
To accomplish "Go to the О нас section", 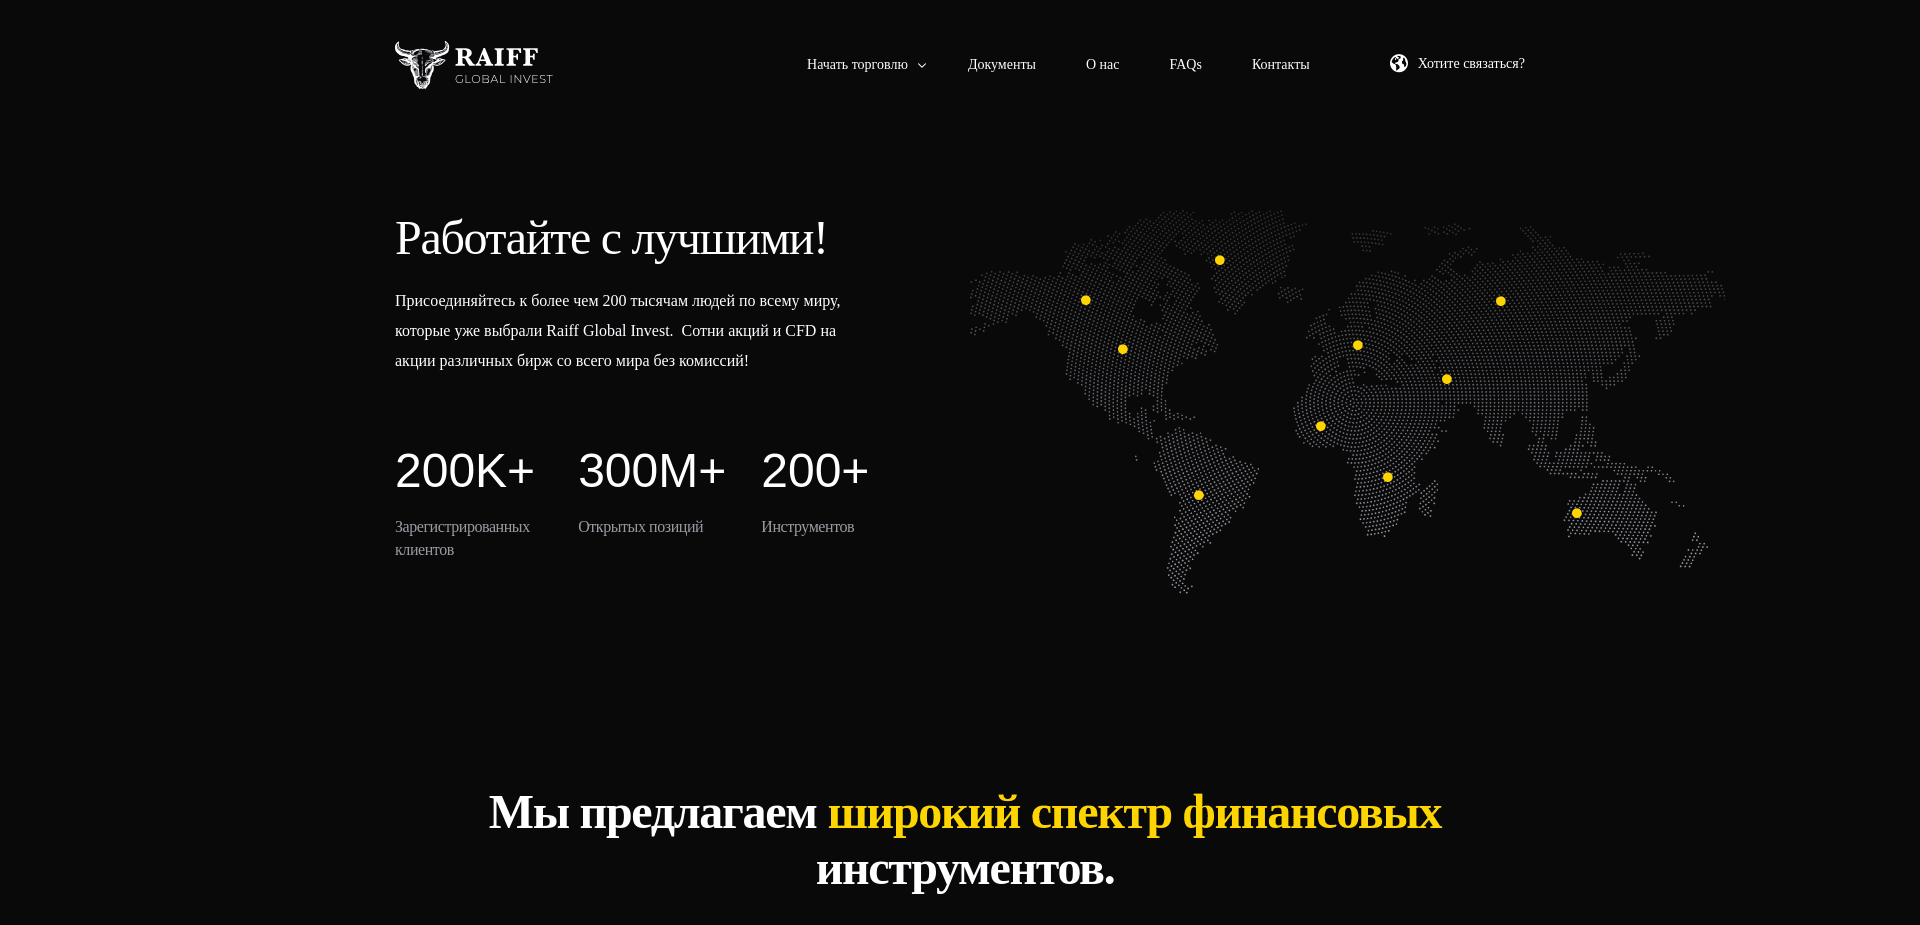I will click(x=1102, y=64).
